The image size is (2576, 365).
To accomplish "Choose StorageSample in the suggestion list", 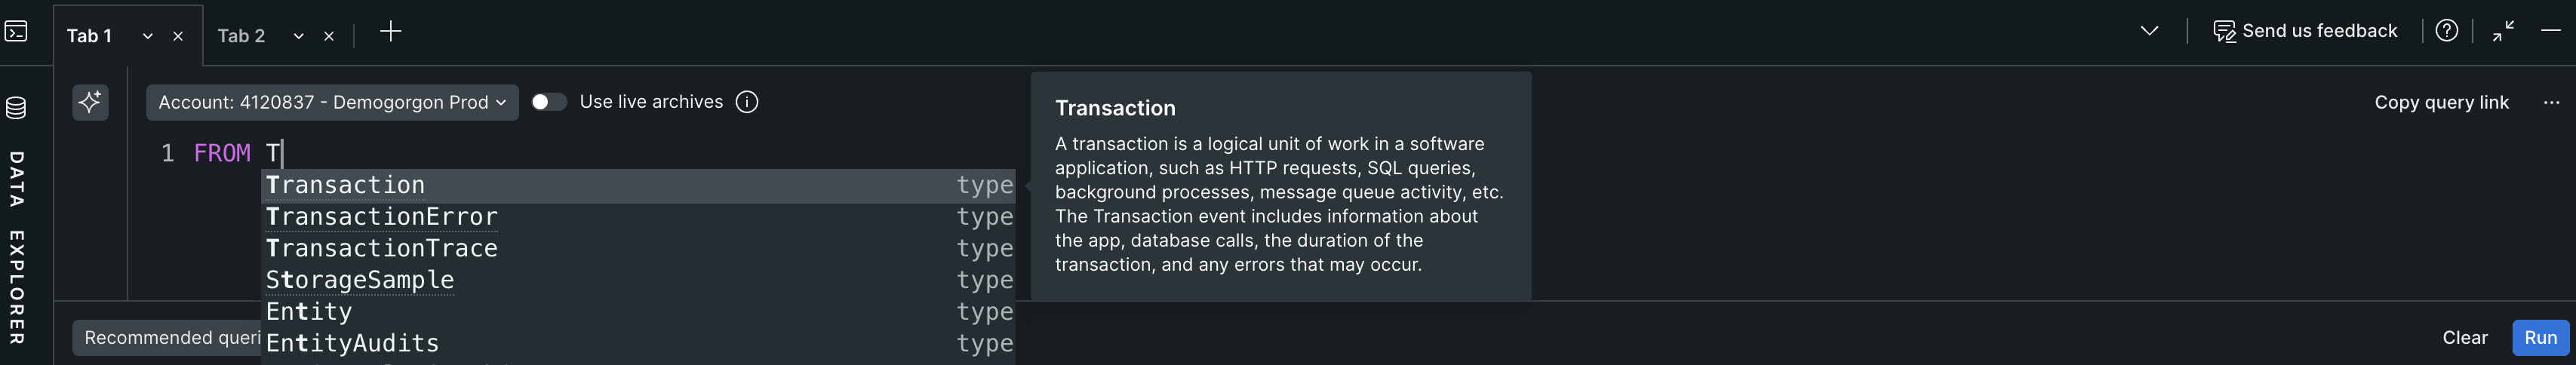I will pyautogui.click(x=360, y=280).
